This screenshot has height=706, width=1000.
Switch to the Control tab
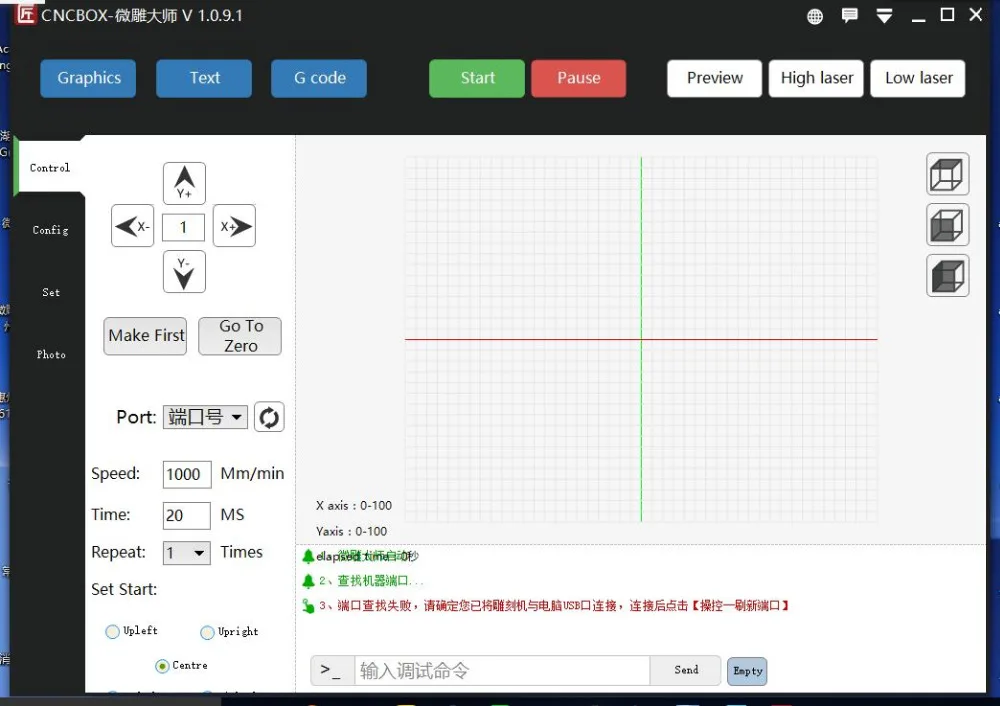click(x=50, y=168)
